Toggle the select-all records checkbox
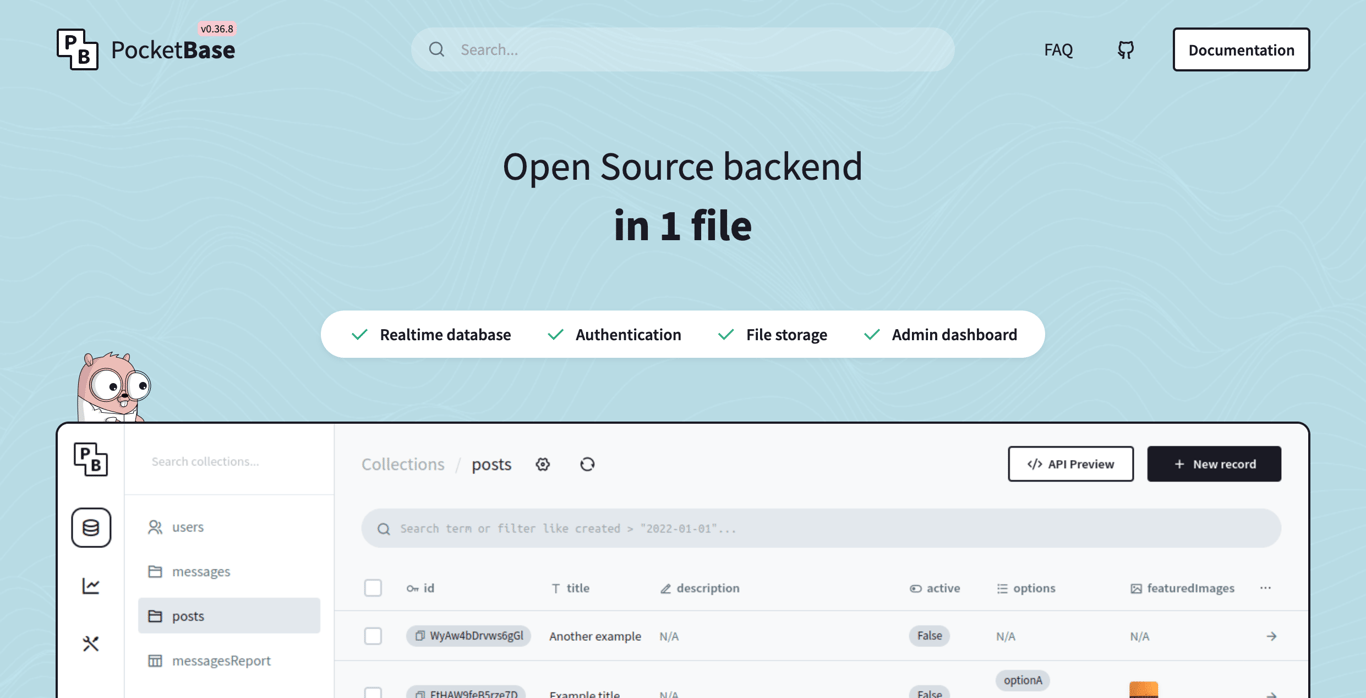 (373, 588)
